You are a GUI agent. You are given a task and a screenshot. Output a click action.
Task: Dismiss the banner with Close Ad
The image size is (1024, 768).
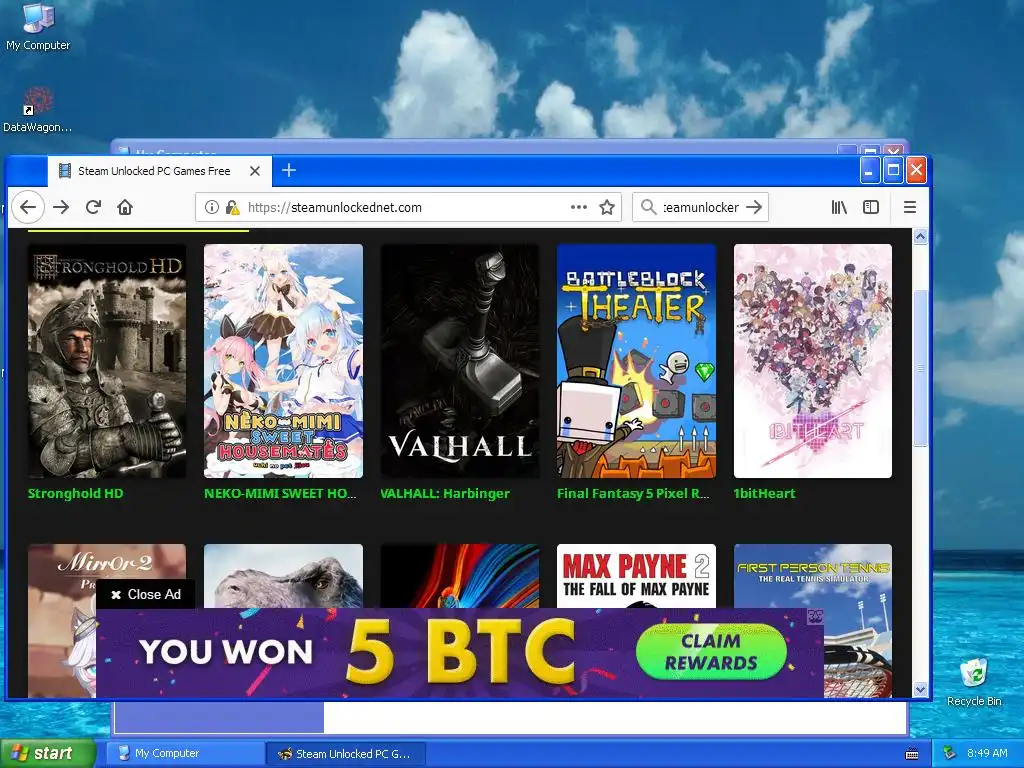point(146,594)
